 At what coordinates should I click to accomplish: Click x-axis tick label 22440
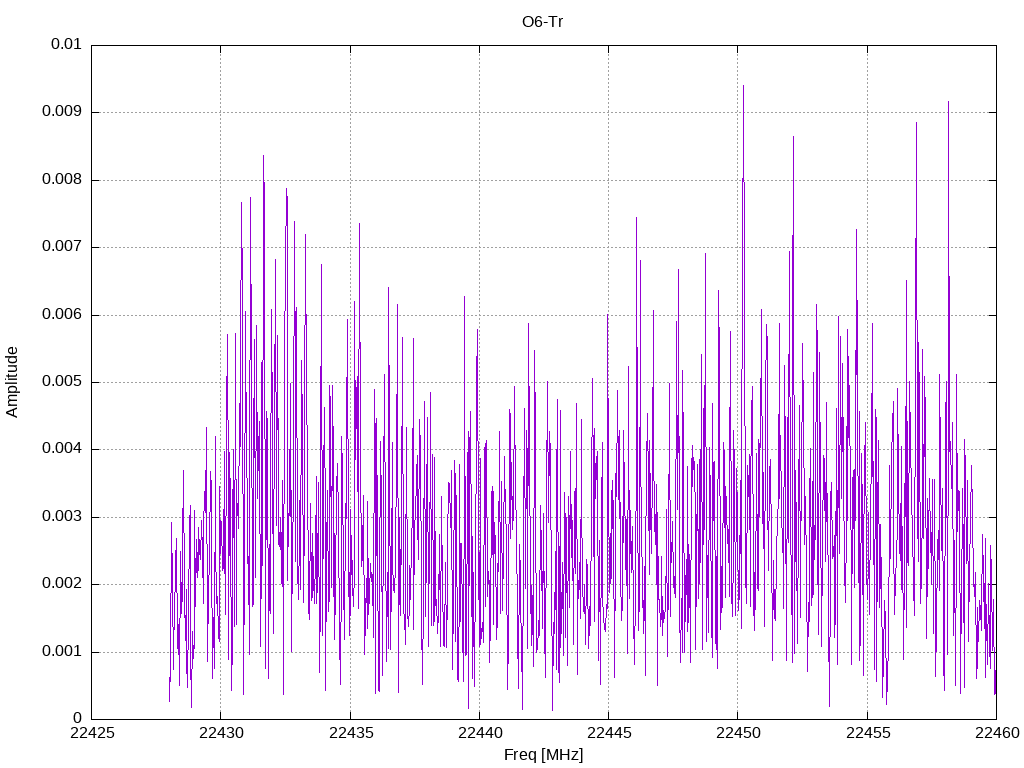[480, 733]
